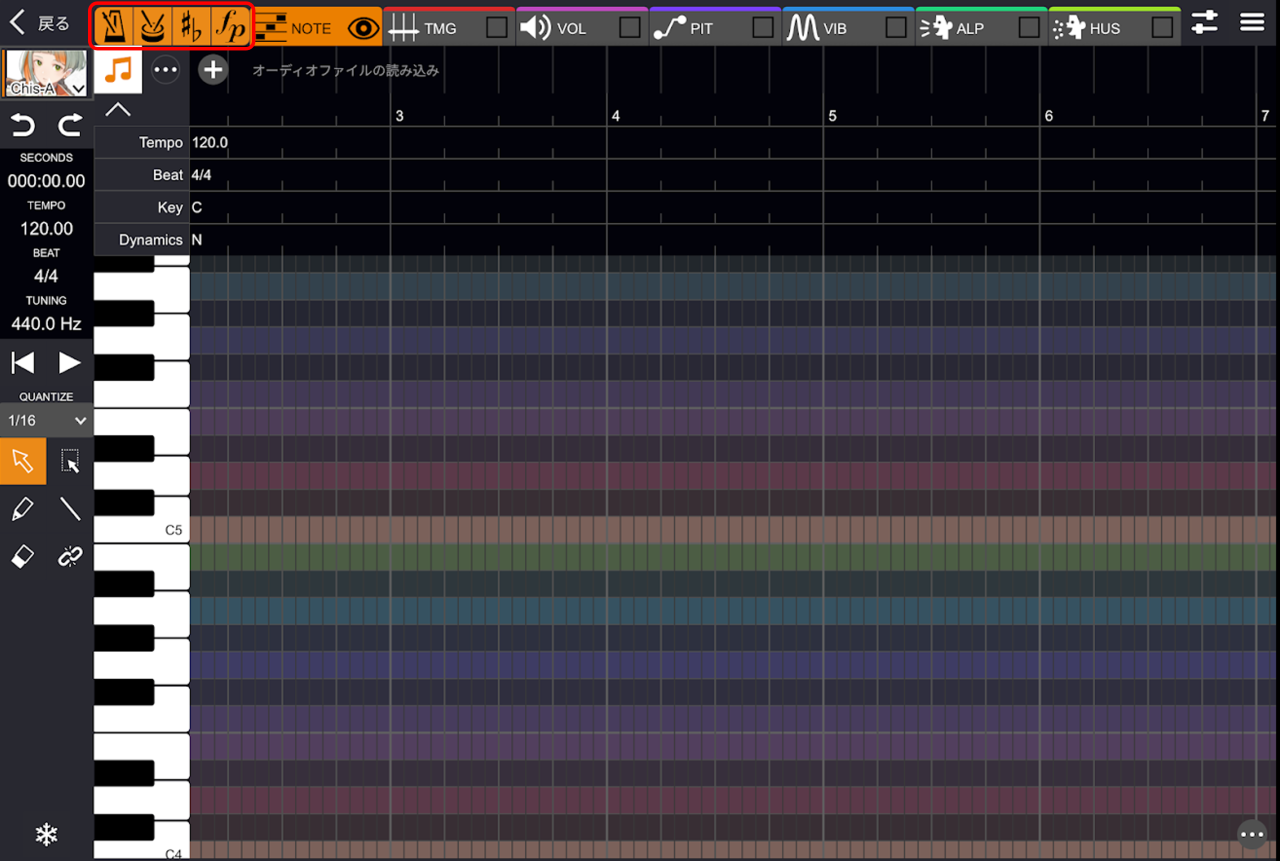
Task: Click the C marker in Key row
Action: point(197,207)
